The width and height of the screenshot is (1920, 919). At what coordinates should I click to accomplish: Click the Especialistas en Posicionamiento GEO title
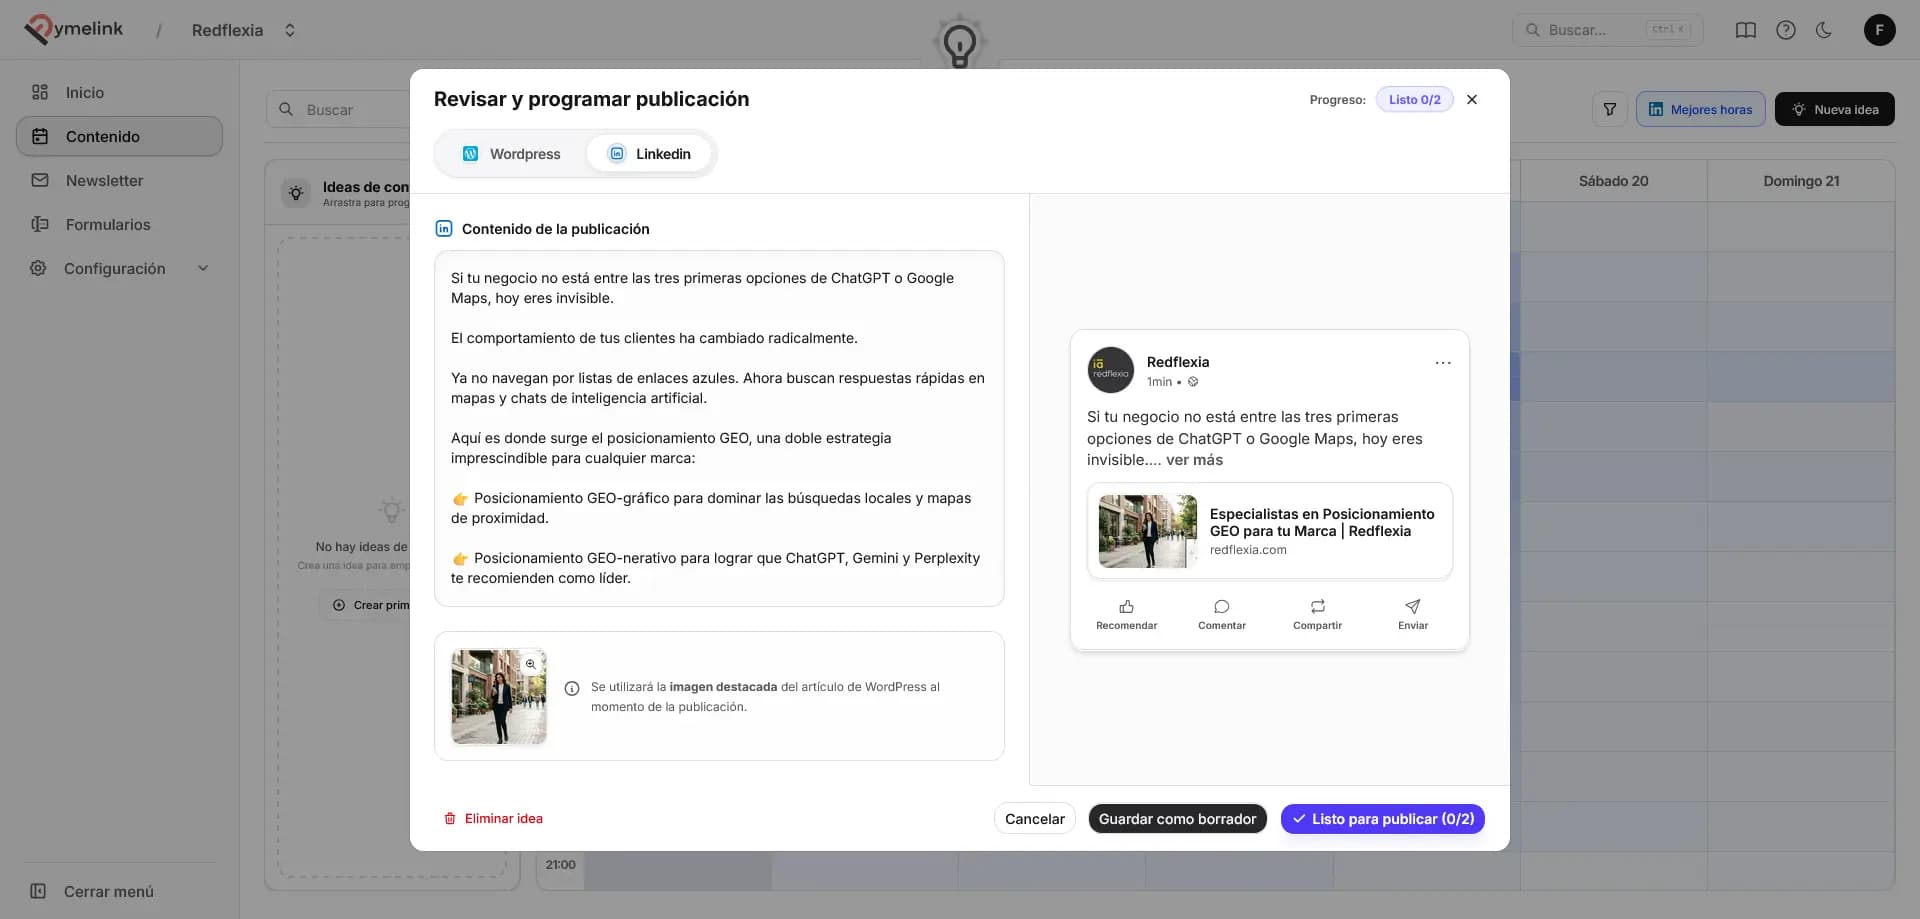pos(1322,522)
